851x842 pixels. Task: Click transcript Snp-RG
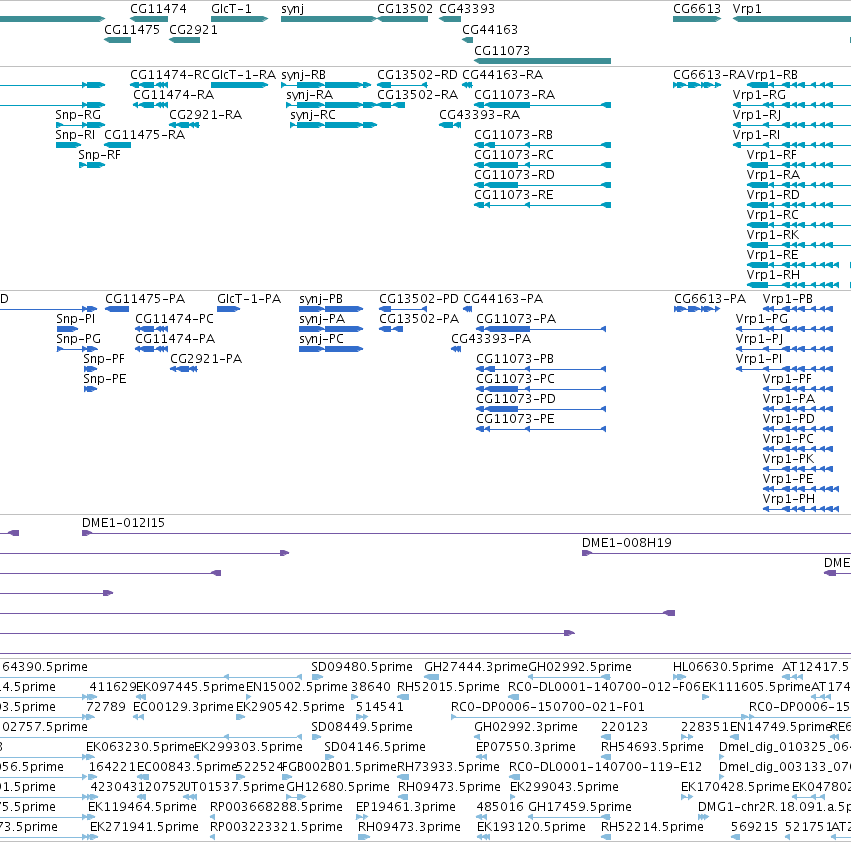(80, 125)
